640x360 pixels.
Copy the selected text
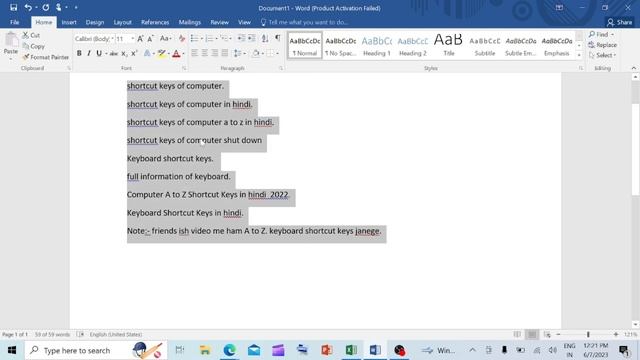pos(33,46)
